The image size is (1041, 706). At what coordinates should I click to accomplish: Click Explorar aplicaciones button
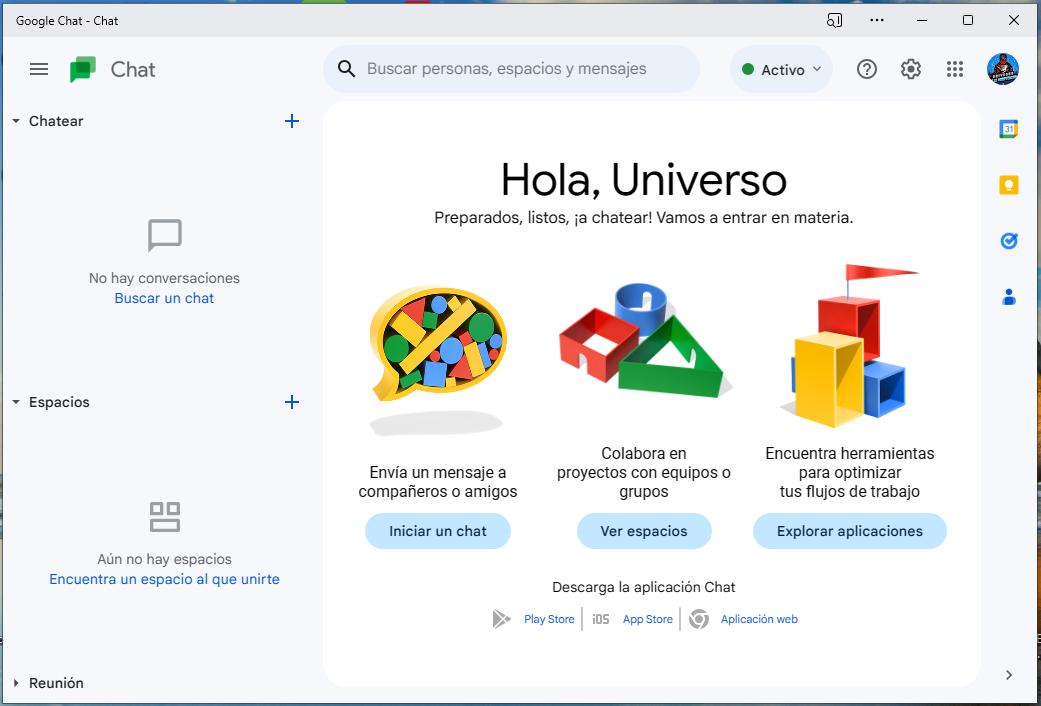click(x=850, y=531)
